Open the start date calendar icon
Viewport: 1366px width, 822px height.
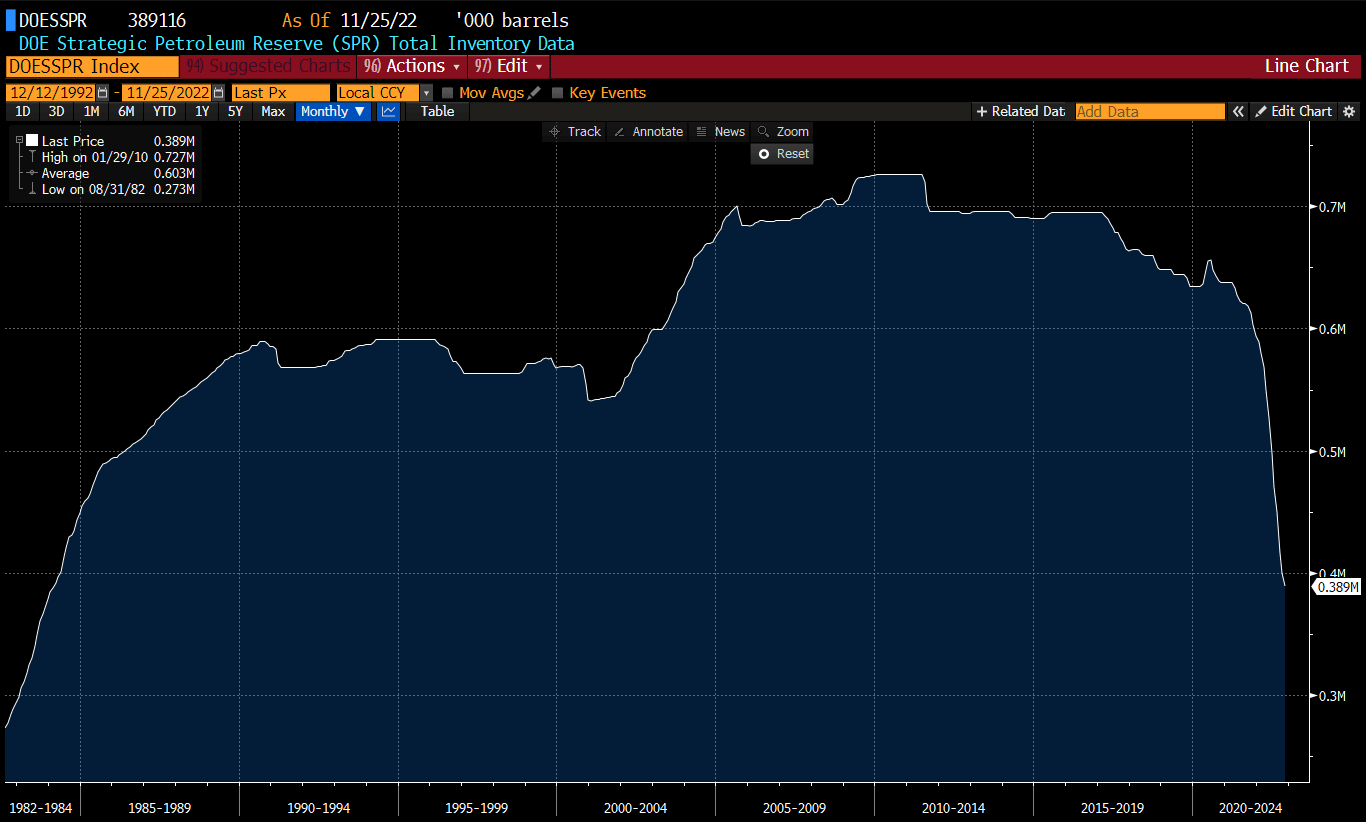click(103, 93)
